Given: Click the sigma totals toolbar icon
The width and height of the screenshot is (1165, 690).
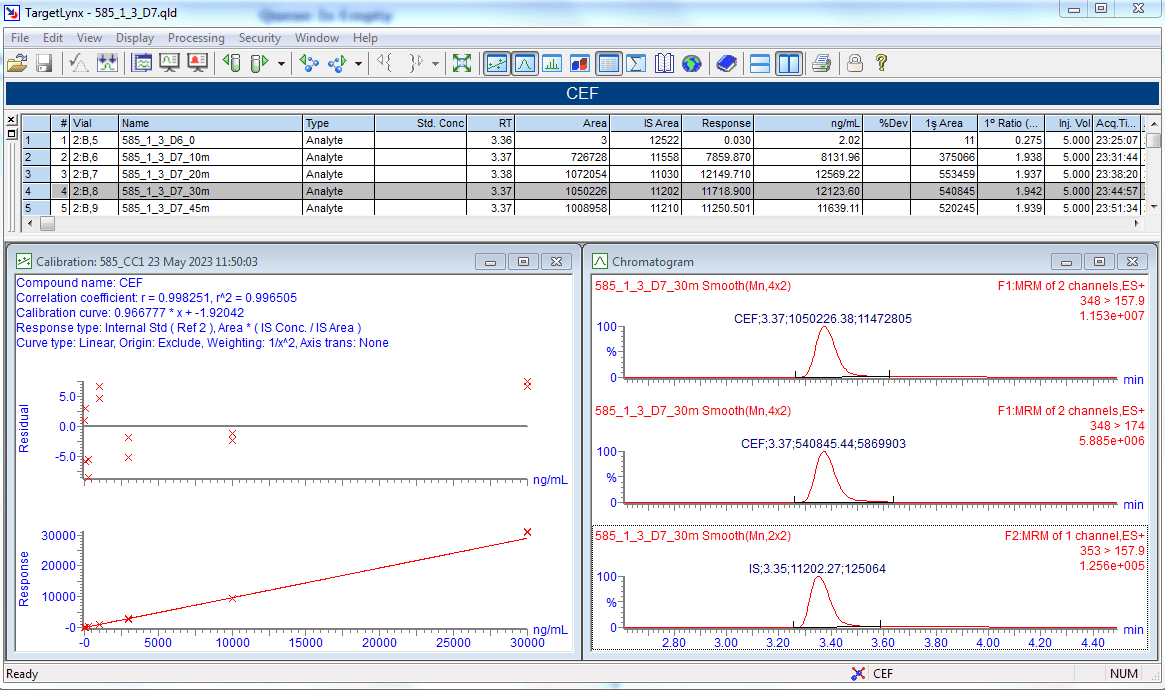Looking at the screenshot, I should coord(636,64).
